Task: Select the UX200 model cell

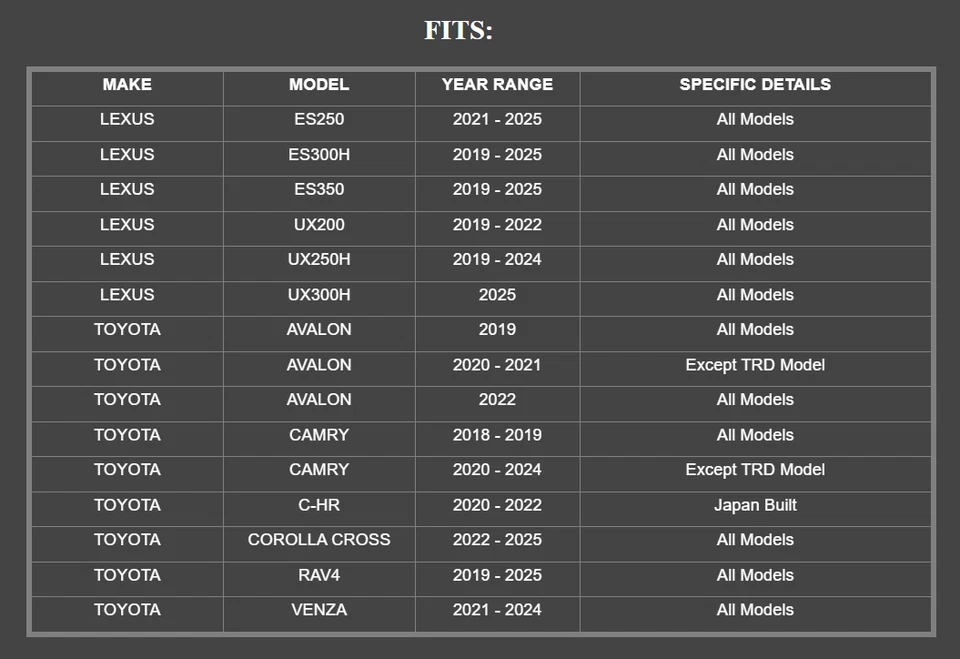Action: pyautogui.click(x=319, y=225)
